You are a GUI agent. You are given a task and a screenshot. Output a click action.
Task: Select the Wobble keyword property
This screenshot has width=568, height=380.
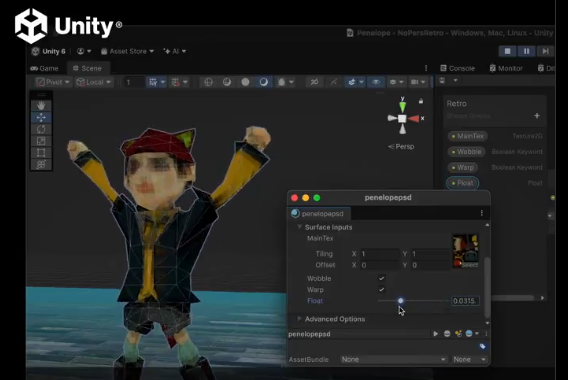466,151
